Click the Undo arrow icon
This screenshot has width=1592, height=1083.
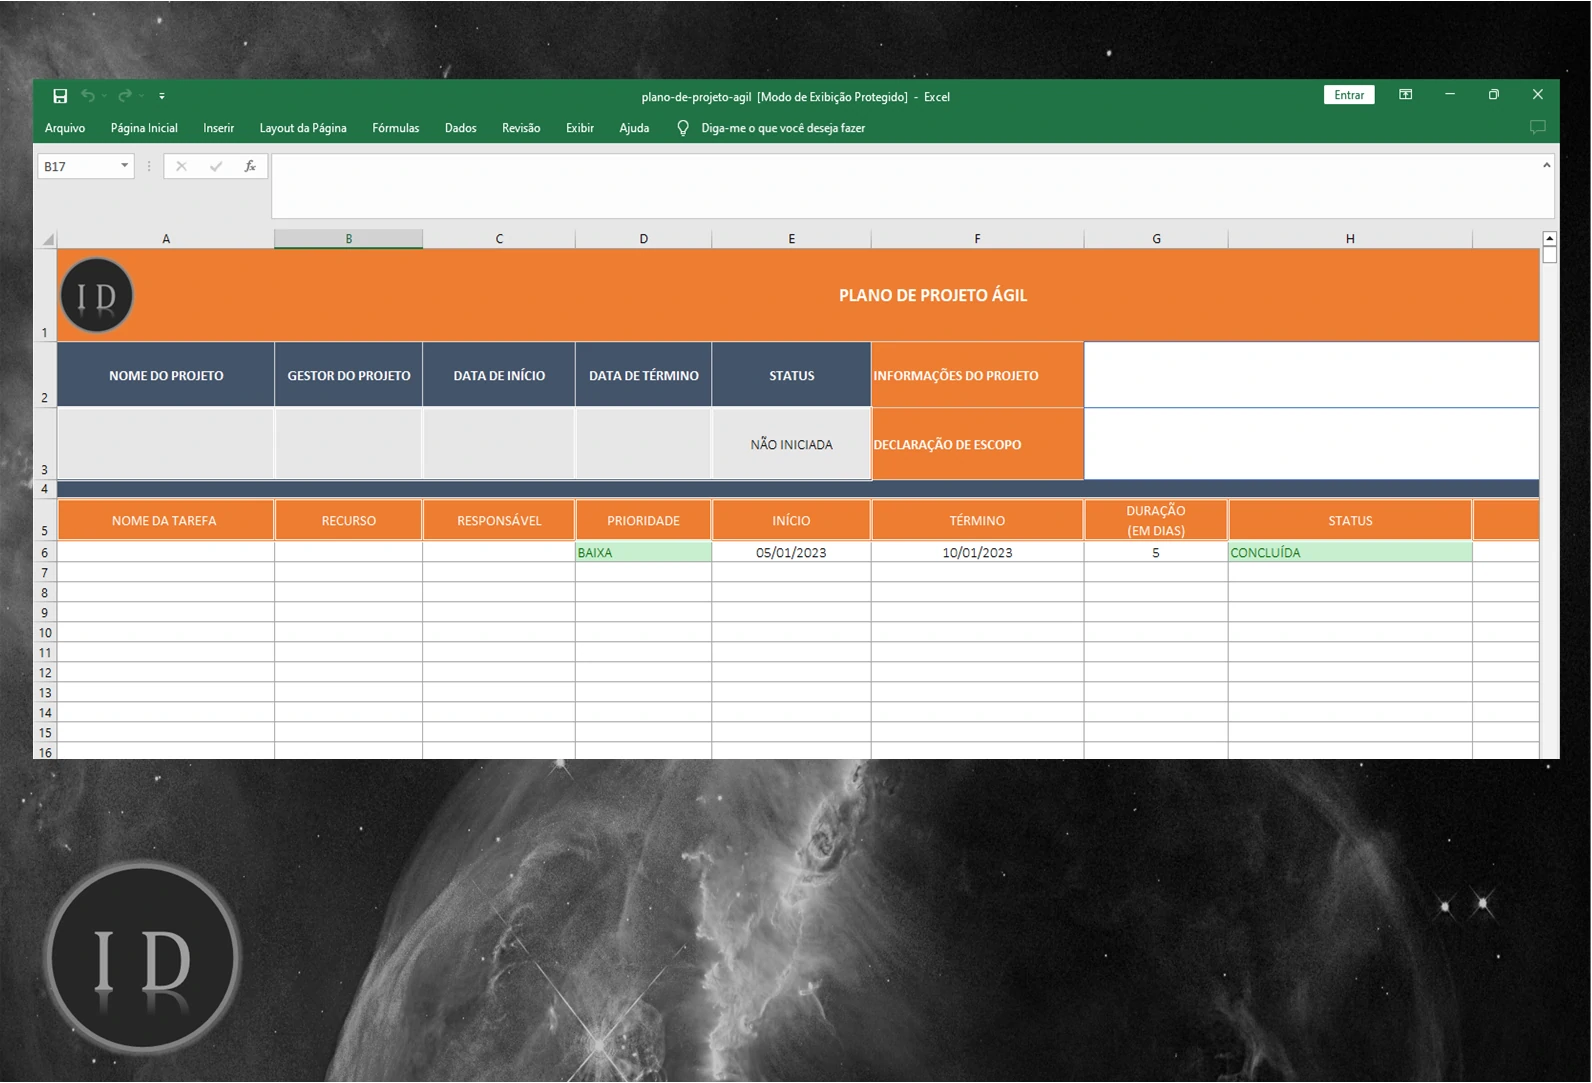point(88,96)
